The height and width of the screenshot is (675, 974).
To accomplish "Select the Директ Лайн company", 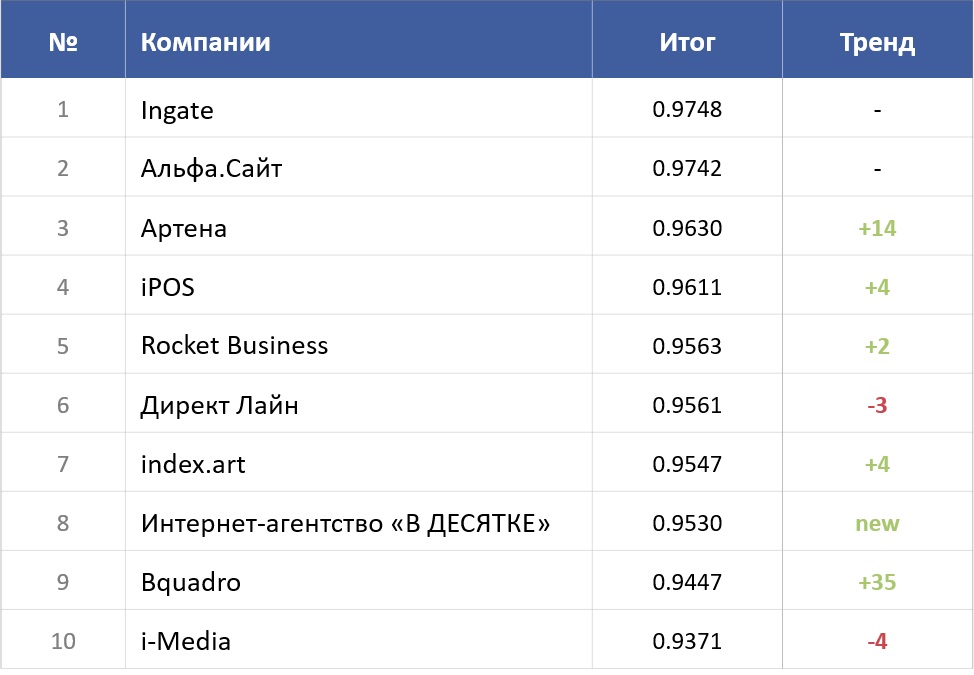I will [x=219, y=405].
